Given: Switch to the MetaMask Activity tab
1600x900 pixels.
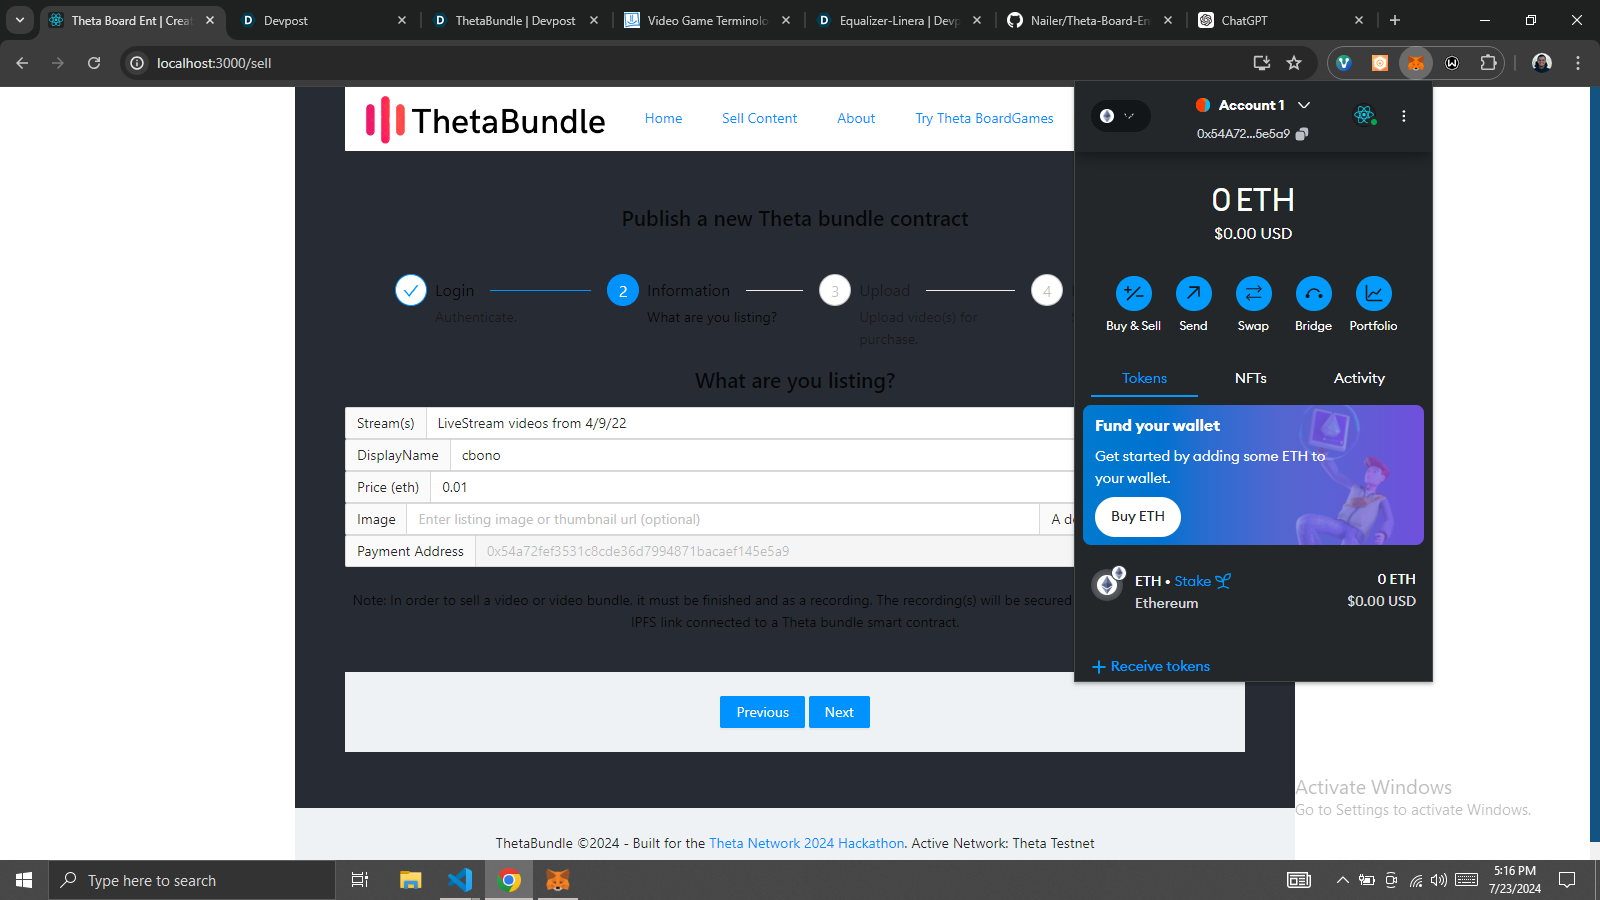Looking at the screenshot, I should click(x=1359, y=378).
